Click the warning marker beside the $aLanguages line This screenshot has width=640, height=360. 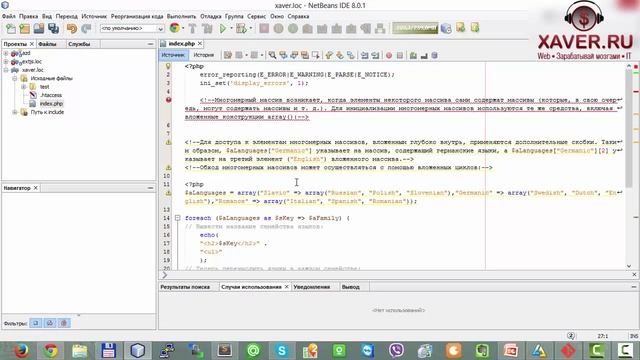pyautogui.click(x=168, y=193)
